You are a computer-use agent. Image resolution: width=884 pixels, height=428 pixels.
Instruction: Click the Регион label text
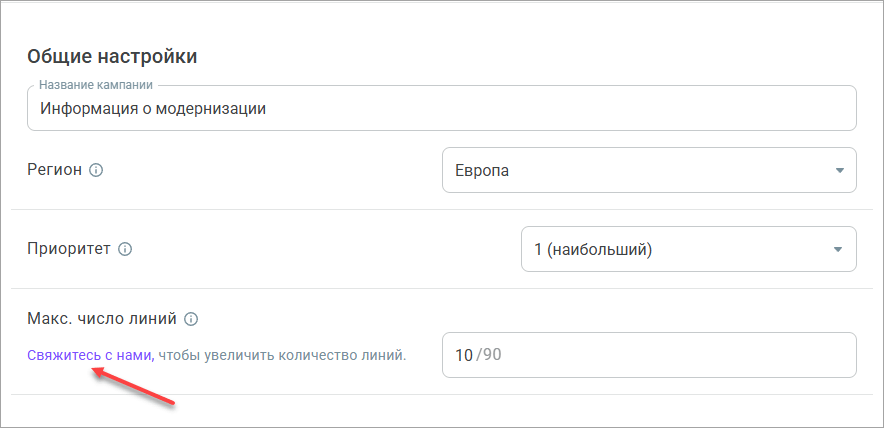coord(54,170)
